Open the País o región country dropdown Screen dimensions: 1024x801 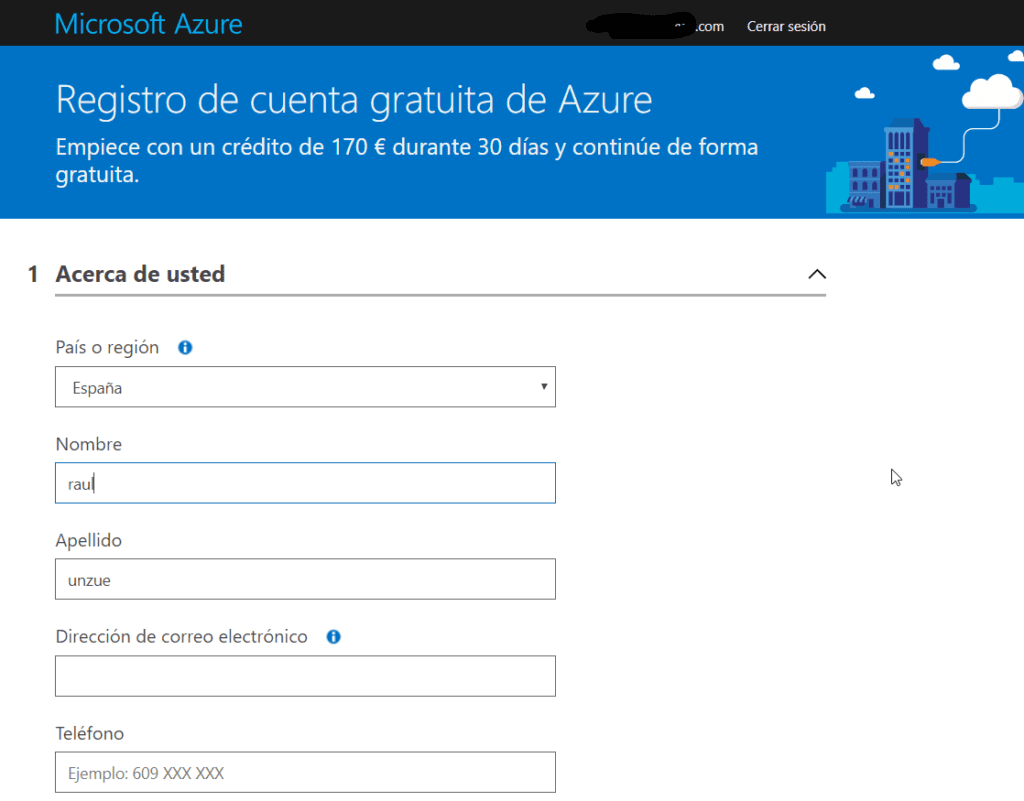pyautogui.click(x=305, y=387)
